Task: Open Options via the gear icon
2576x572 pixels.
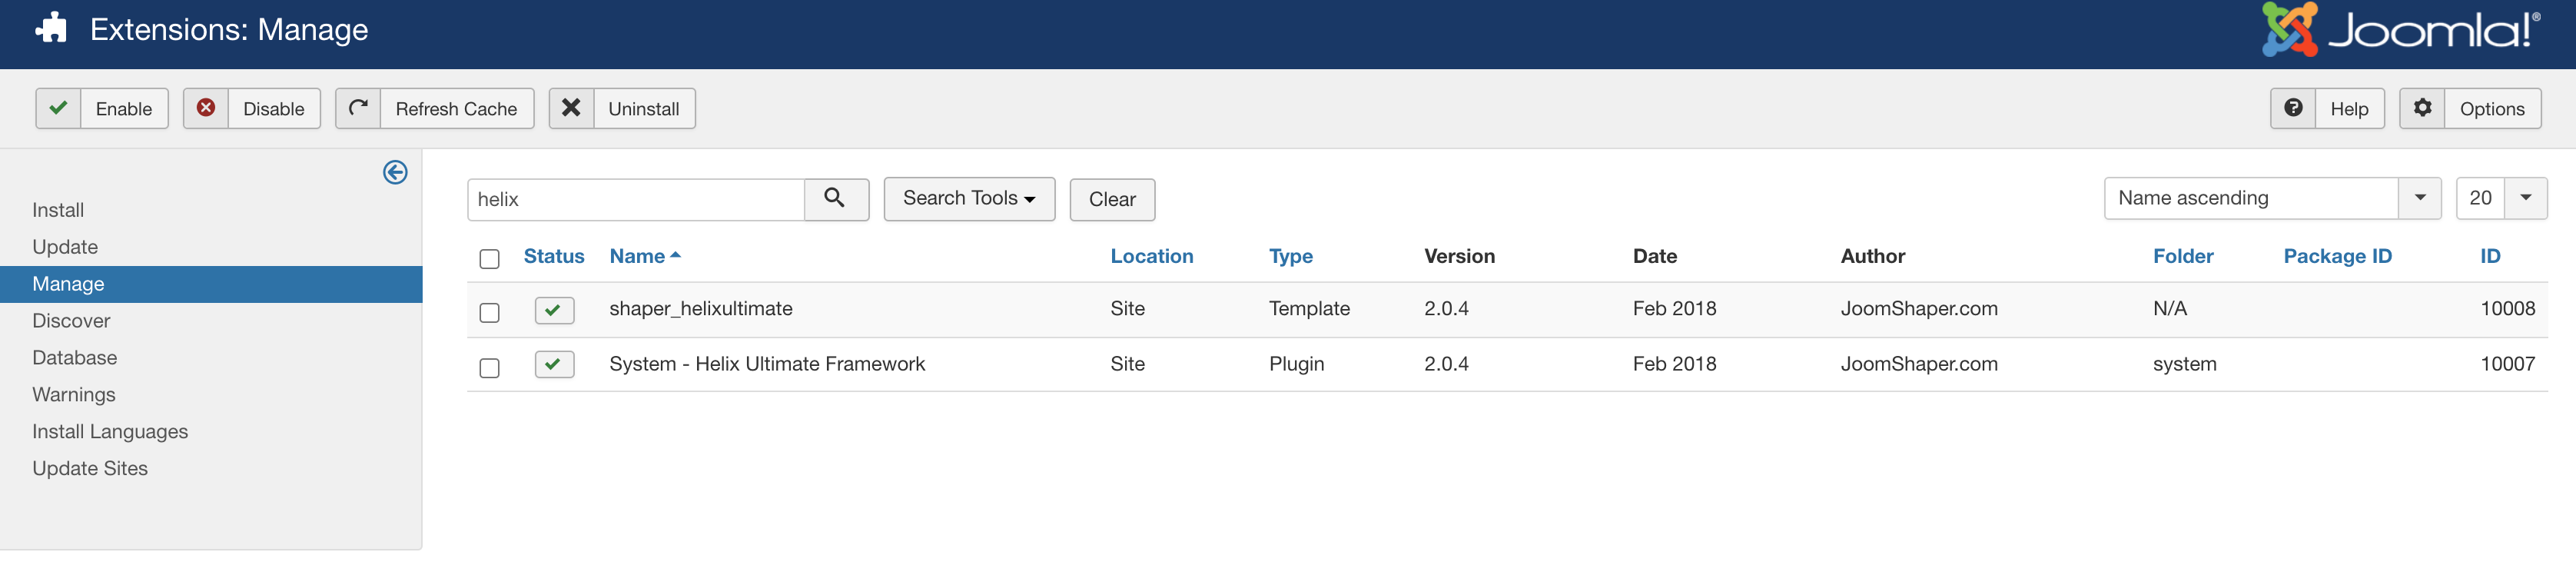Action: 2422,108
